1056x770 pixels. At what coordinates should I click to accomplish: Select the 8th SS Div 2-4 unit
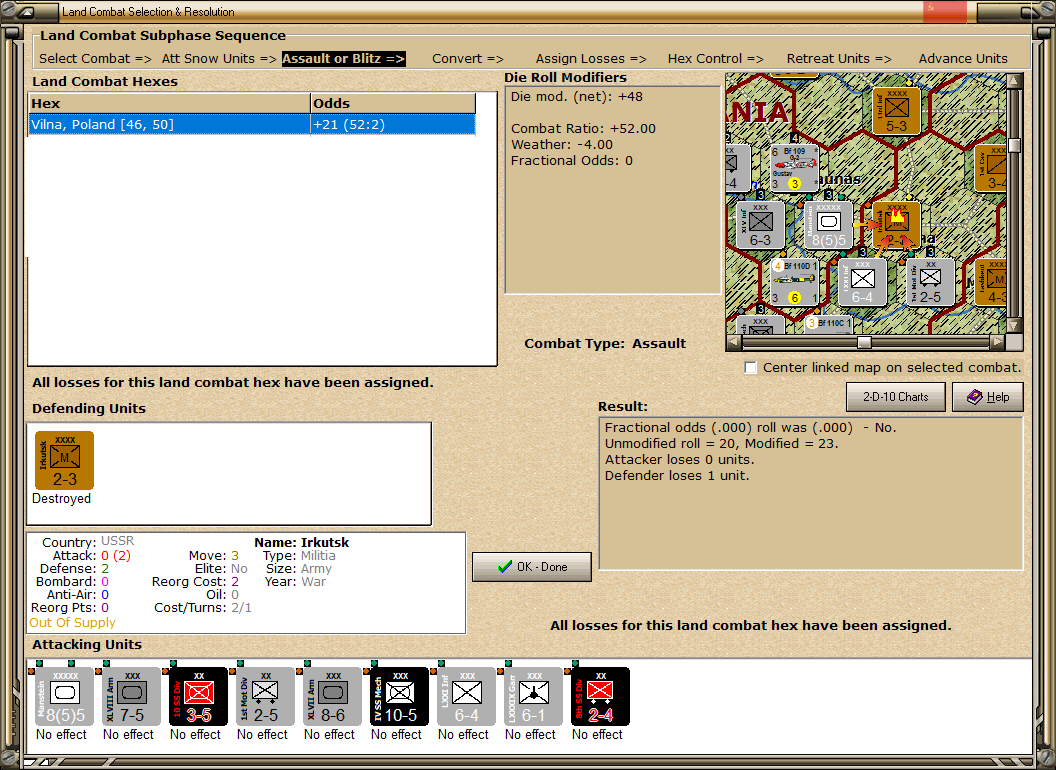point(600,696)
